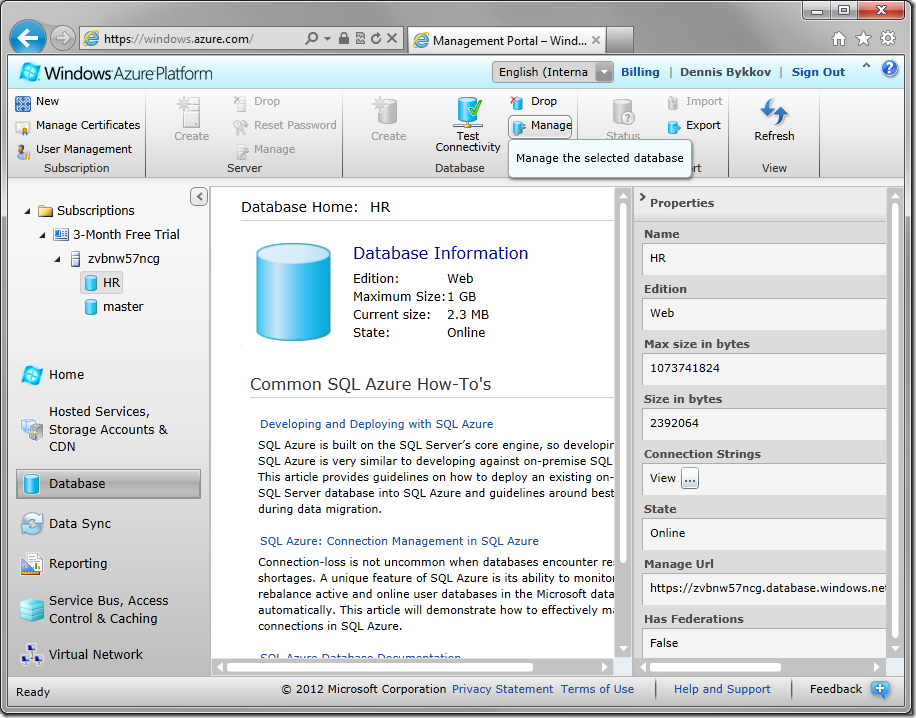Viewport: 916px width, 718px height.
Task: Open the language selection dropdown
Action: pyautogui.click(x=553, y=72)
